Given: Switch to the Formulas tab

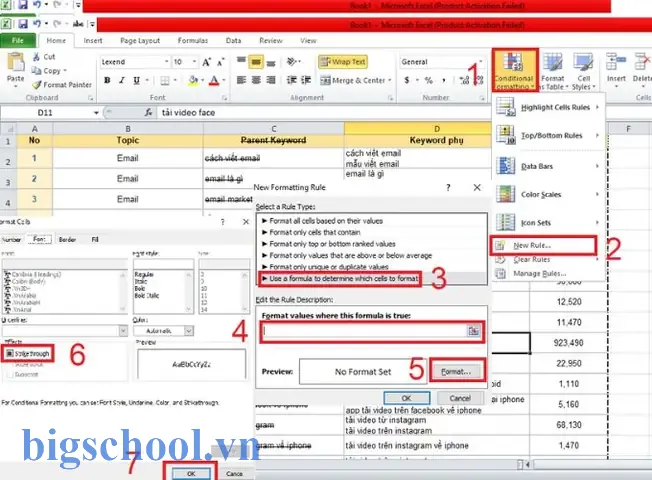Looking at the screenshot, I should pos(193,40).
